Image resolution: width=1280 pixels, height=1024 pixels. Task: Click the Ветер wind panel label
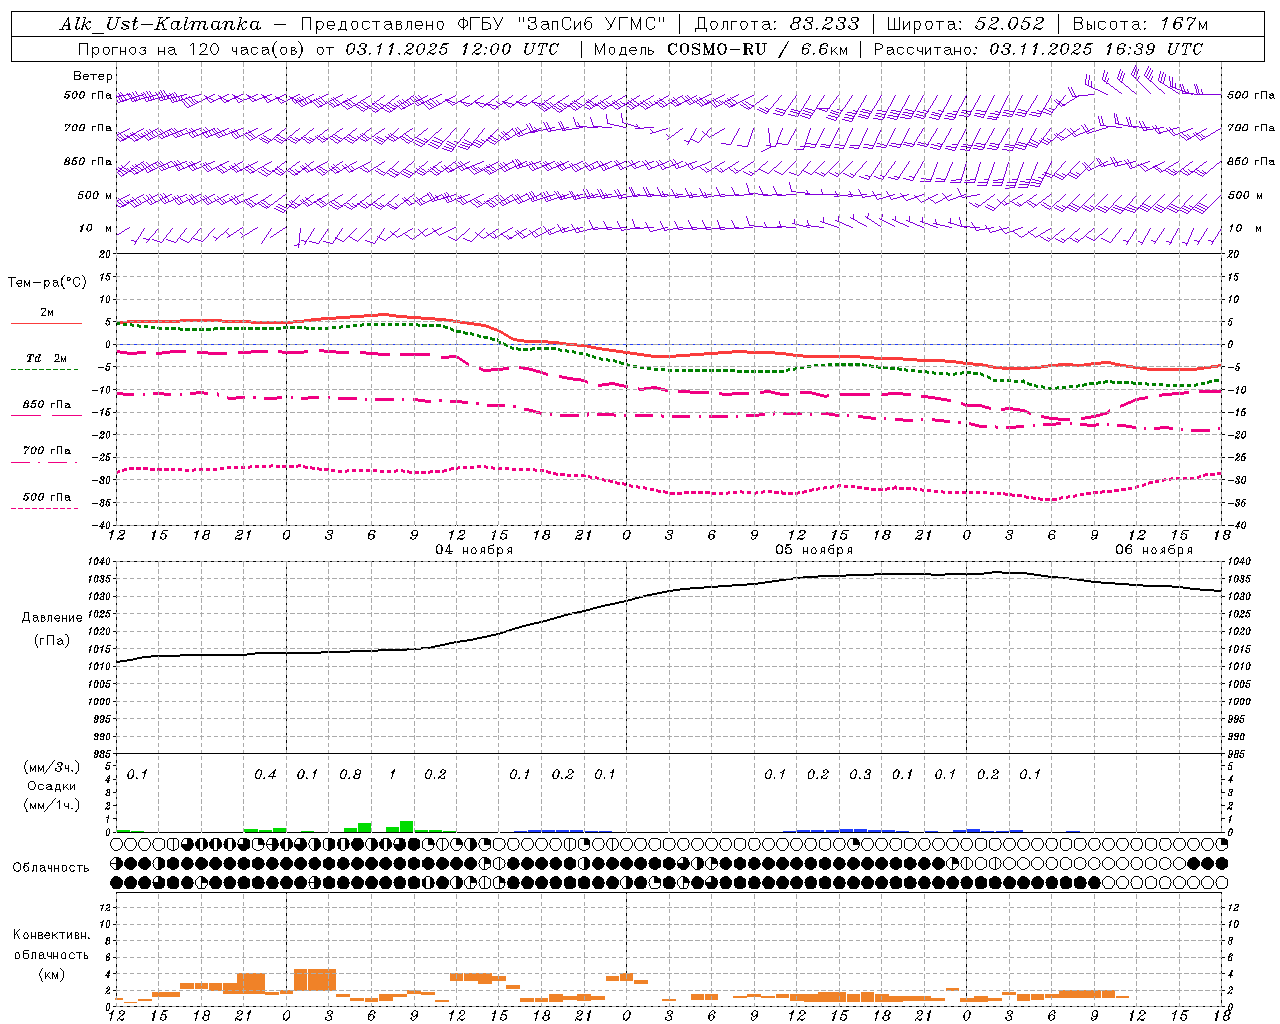(x=93, y=76)
